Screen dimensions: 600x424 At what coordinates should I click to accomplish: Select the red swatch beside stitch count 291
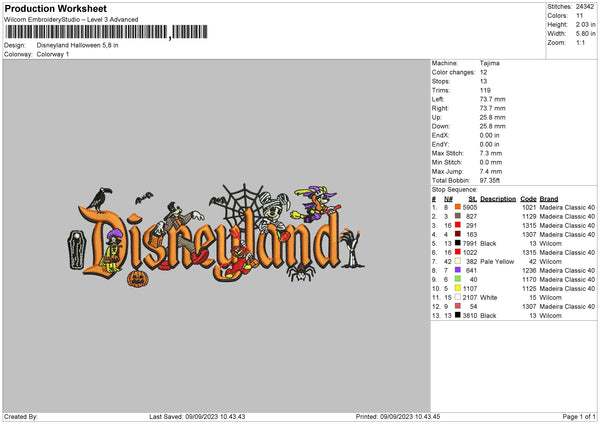pos(458,225)
